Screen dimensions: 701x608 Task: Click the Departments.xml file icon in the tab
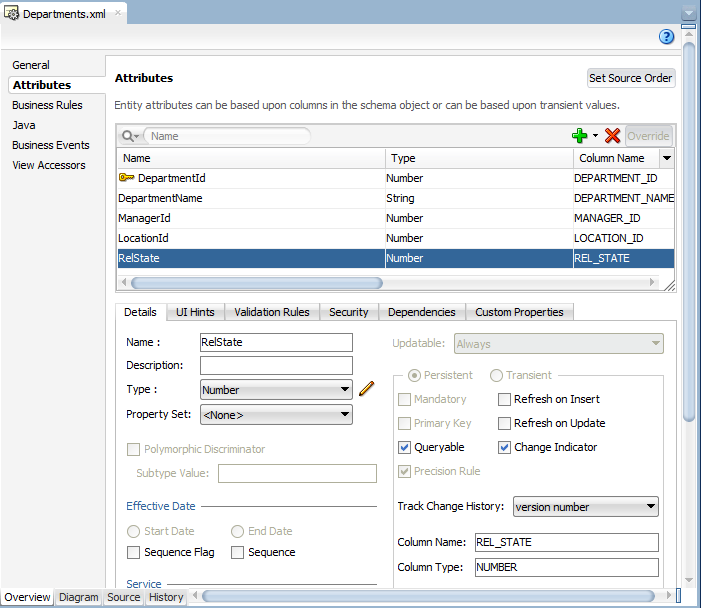click(x=11, y=13)
